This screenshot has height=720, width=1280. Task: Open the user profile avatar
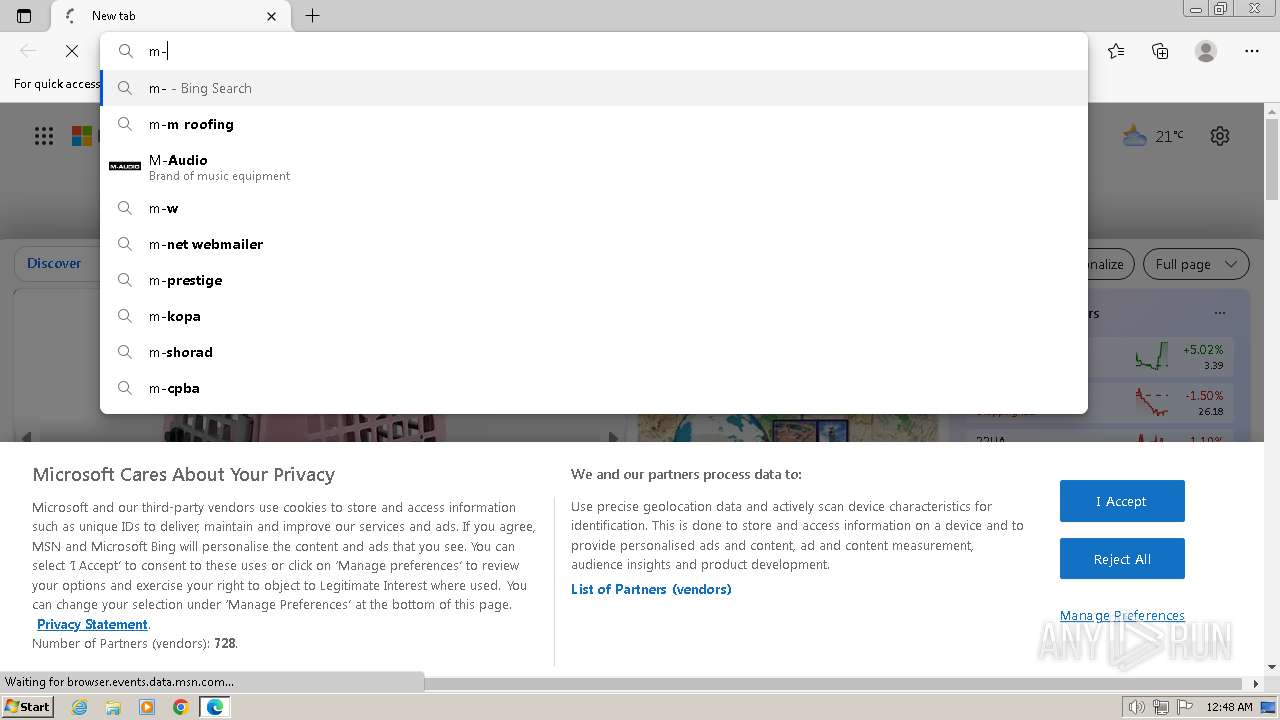click(1206, 51)
